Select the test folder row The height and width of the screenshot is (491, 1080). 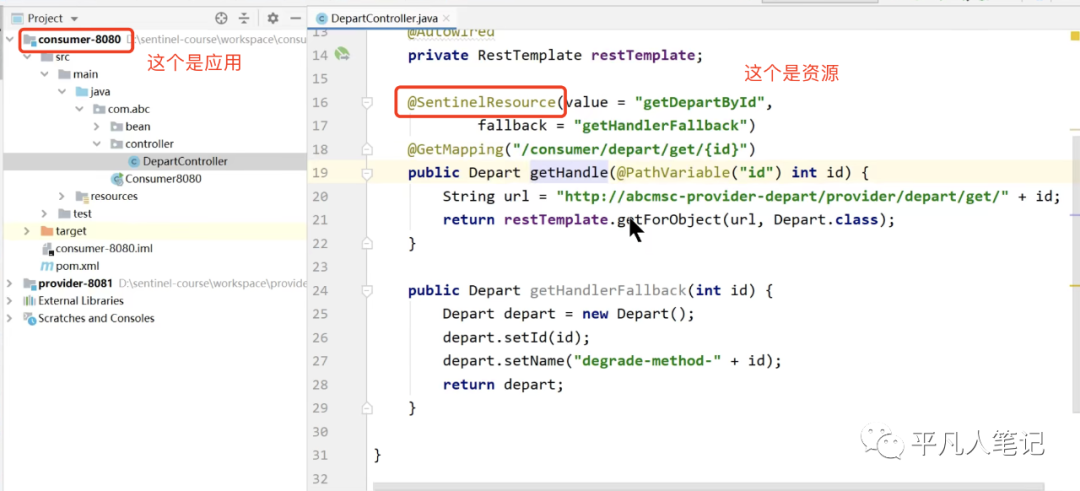tap(155, 213)
